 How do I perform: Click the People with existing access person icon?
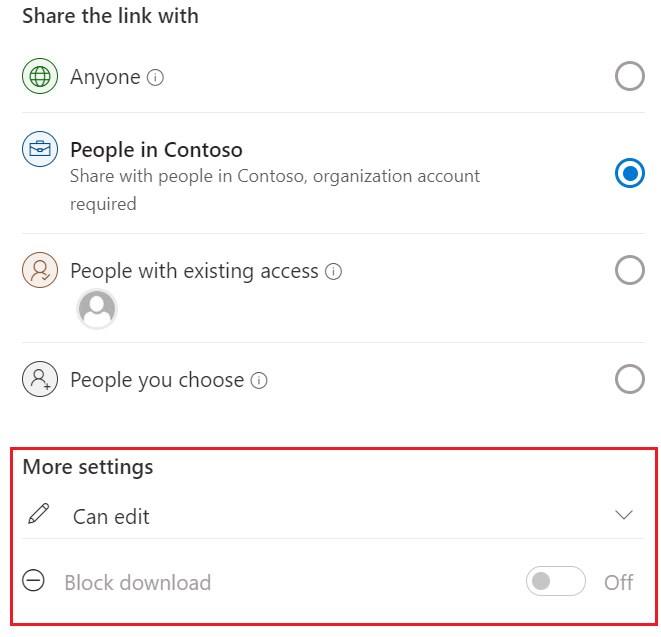click(x=40, y=270)
